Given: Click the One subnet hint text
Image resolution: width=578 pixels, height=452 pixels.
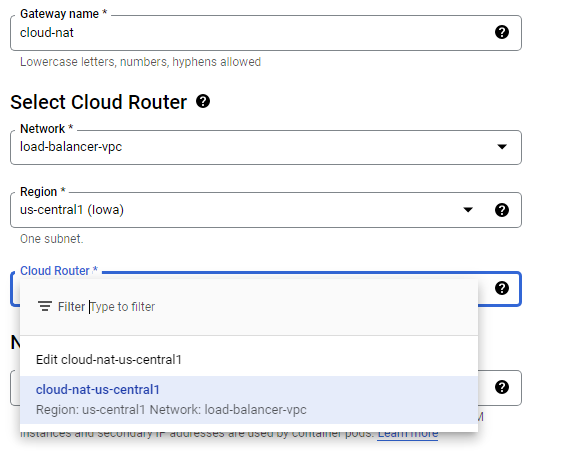Looking at the screenshot, I should pos(52,239).
